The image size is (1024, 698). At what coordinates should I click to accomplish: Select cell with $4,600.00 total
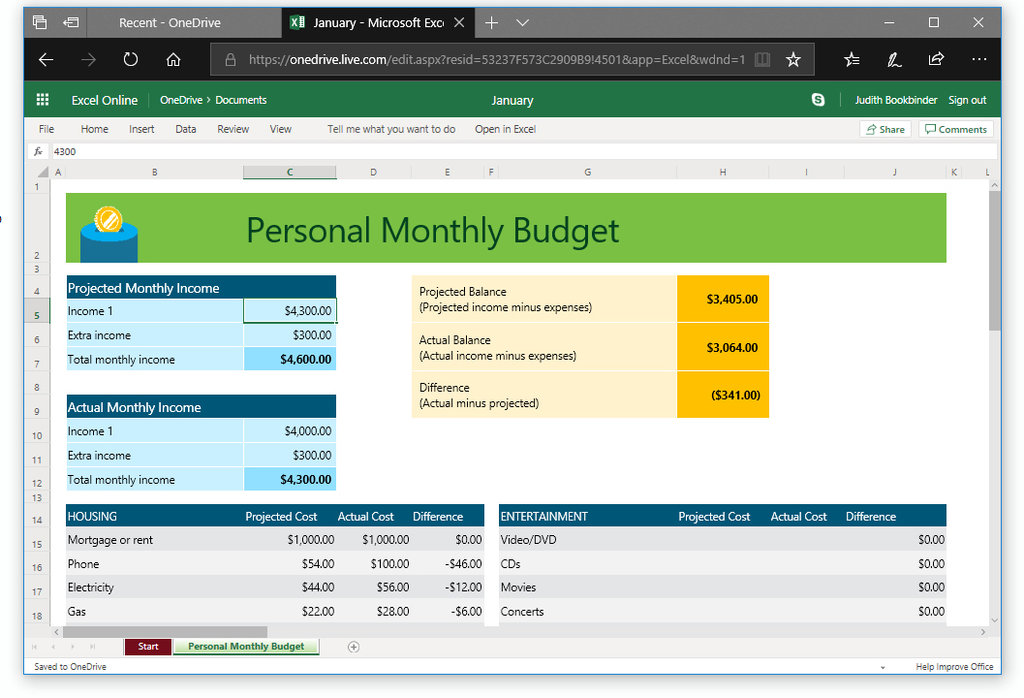coord(290,359)
